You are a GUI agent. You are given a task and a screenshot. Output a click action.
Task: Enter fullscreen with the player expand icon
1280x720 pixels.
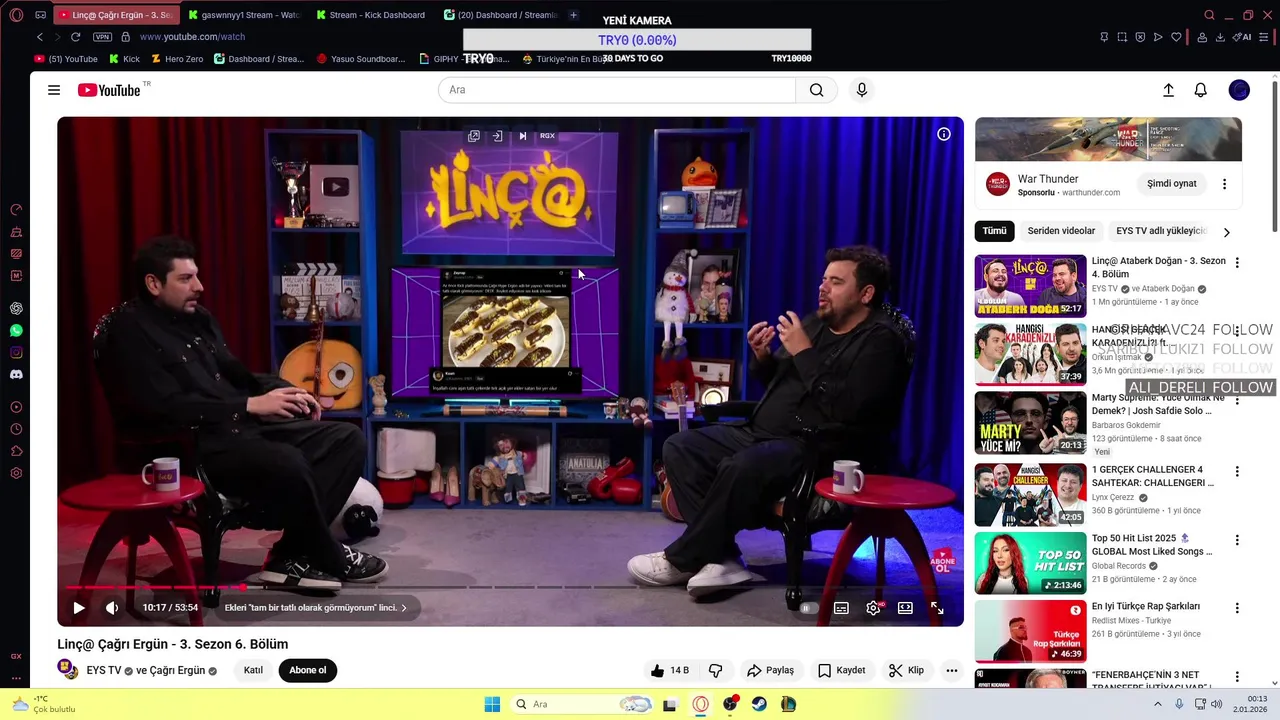point(937,607)
